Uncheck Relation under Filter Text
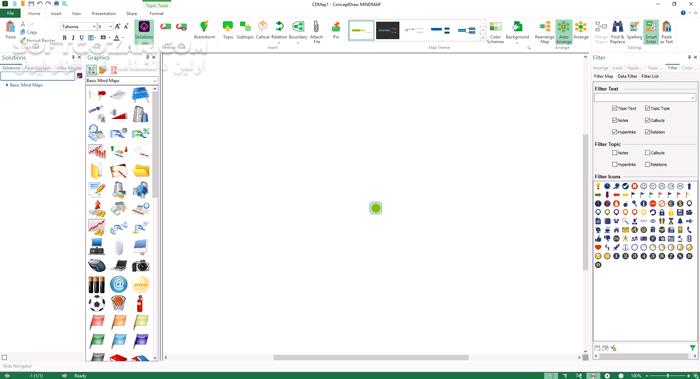The image size is (700, 379). click(x=647, y=132)
